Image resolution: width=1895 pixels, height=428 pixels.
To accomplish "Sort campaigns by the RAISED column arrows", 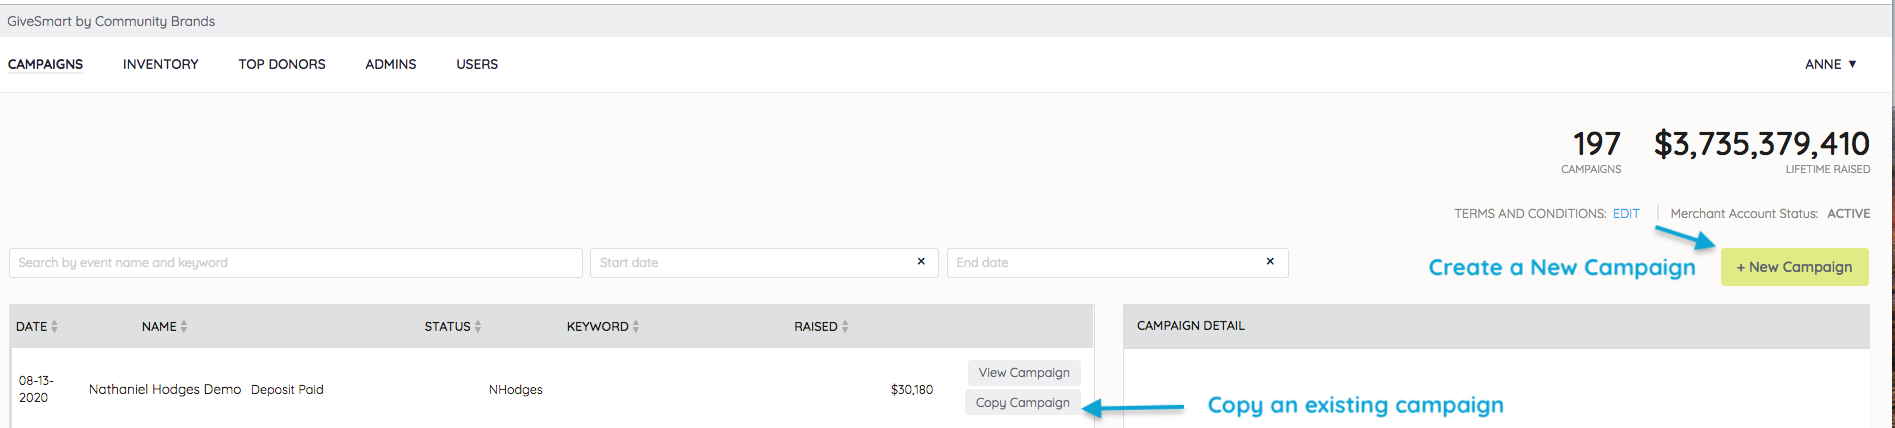I will pyautogui.click(x=845, y=327).
